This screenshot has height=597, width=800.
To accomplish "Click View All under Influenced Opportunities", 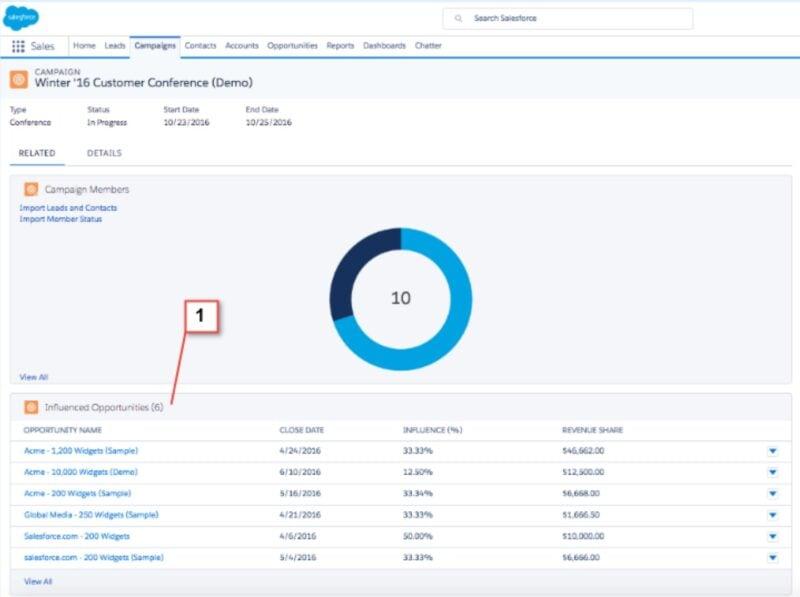I will [x=38, y=581].
